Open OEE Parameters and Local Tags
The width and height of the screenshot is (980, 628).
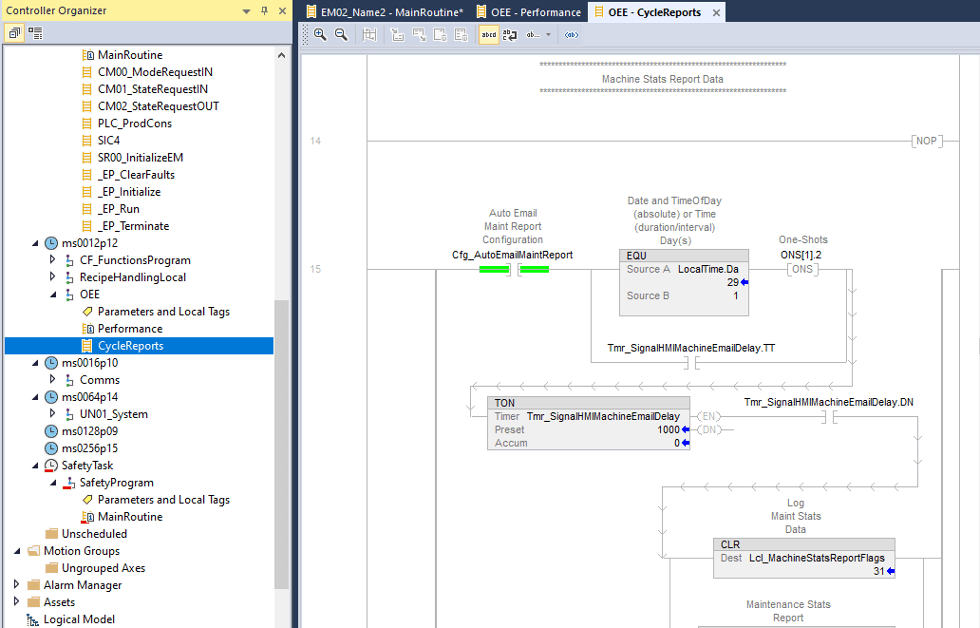pyautogui.click(x=164, y=311)
